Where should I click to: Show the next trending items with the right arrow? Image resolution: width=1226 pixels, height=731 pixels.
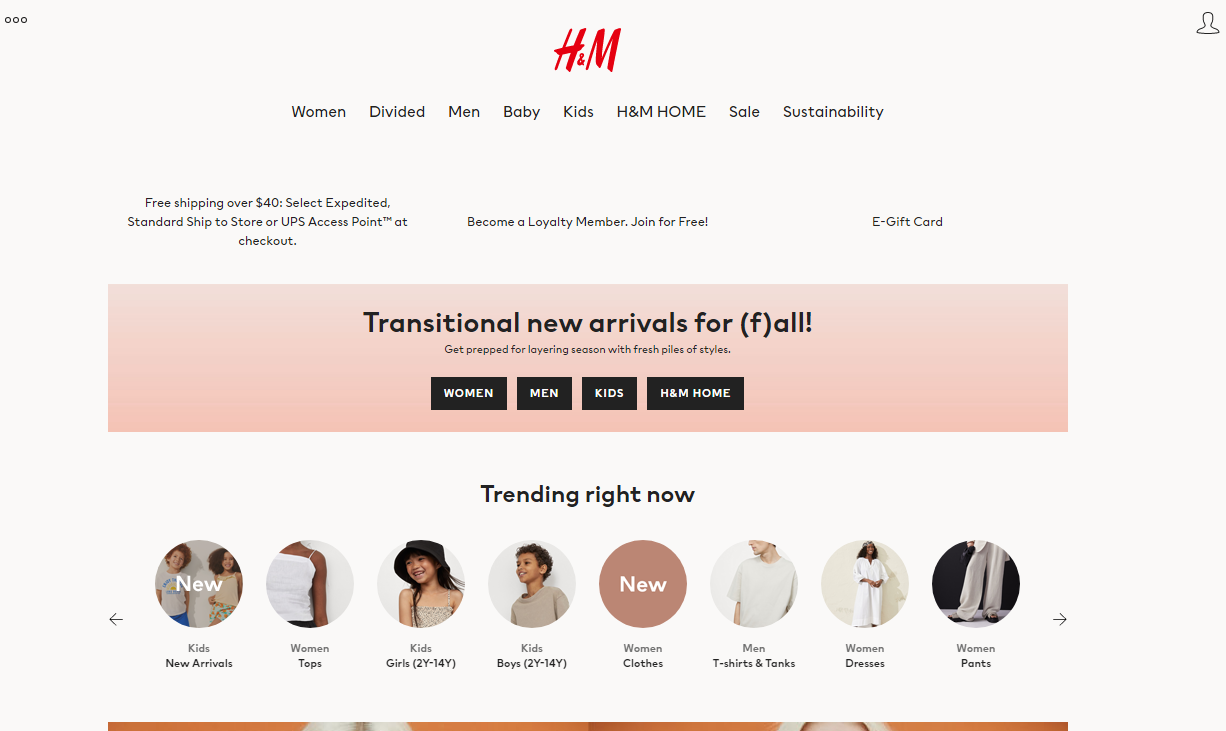tap(1060, 619)
